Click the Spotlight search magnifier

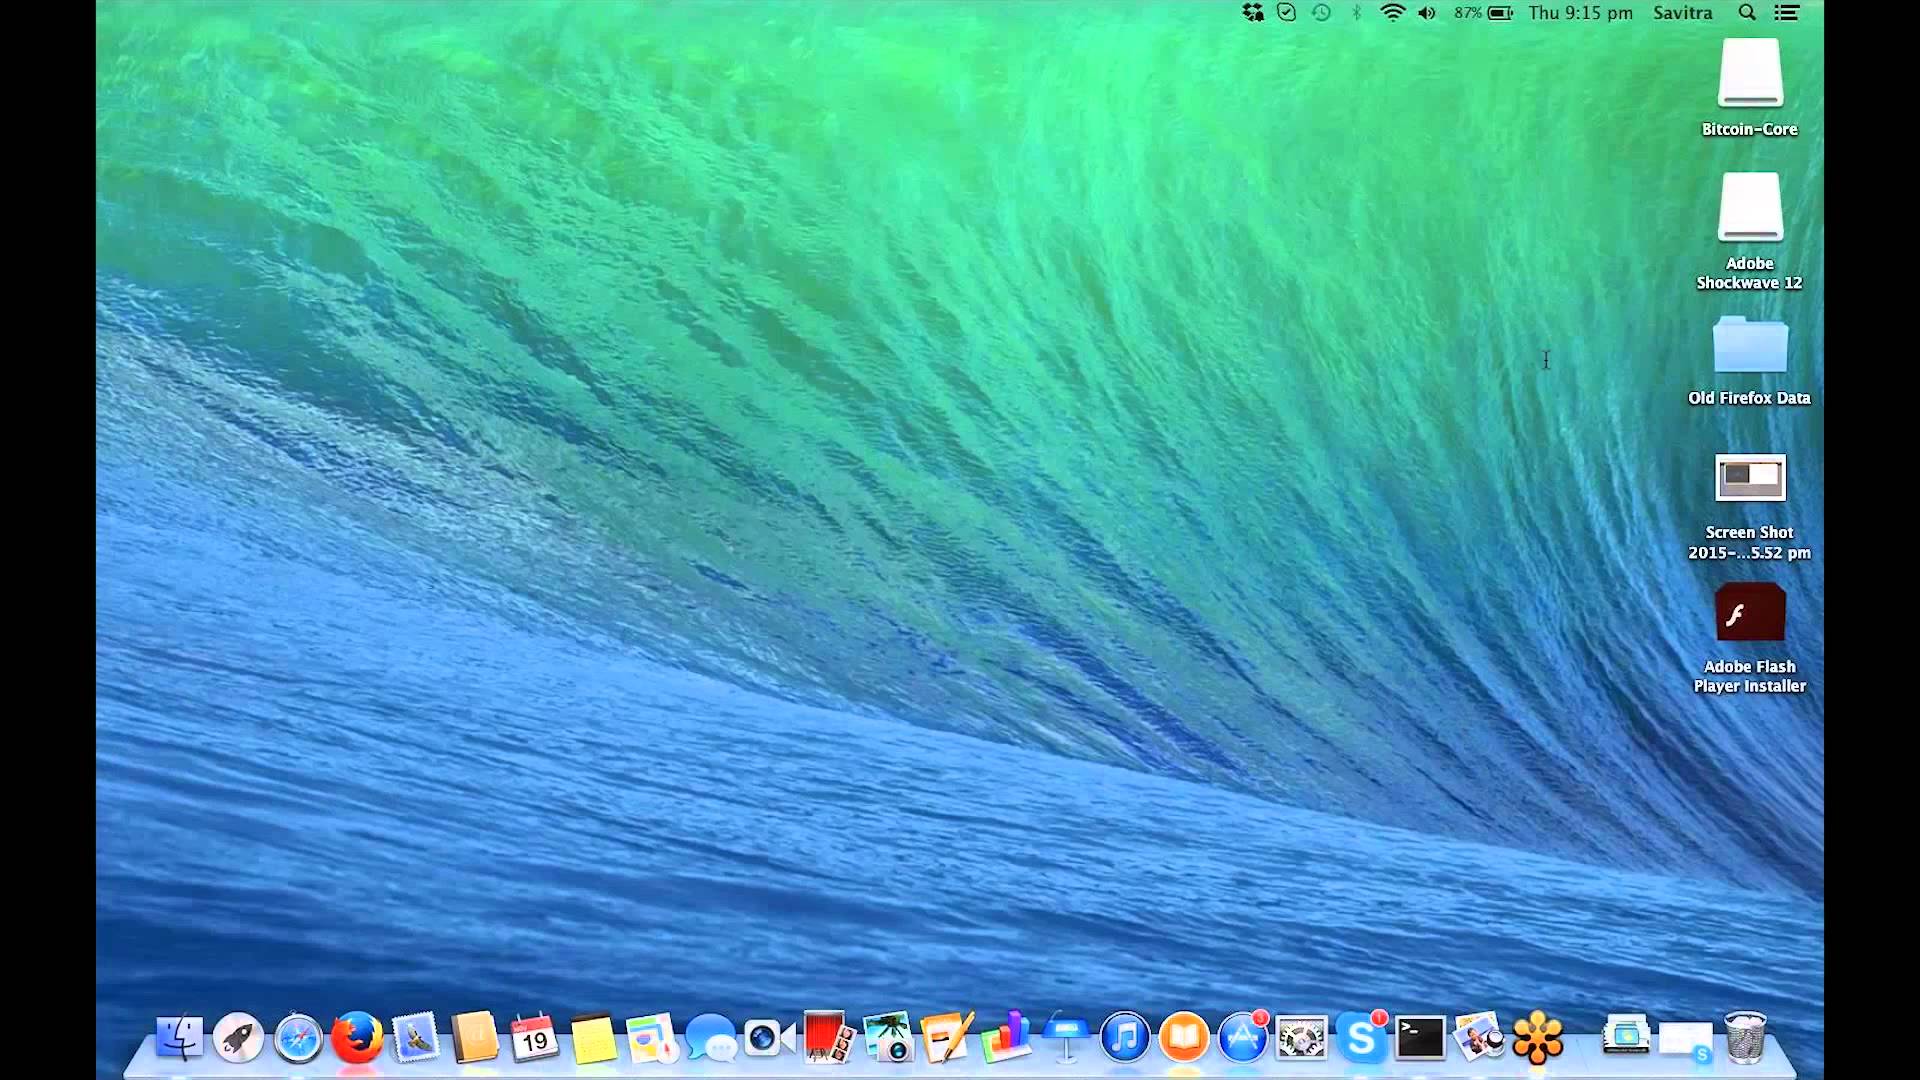coord(1747,13)
